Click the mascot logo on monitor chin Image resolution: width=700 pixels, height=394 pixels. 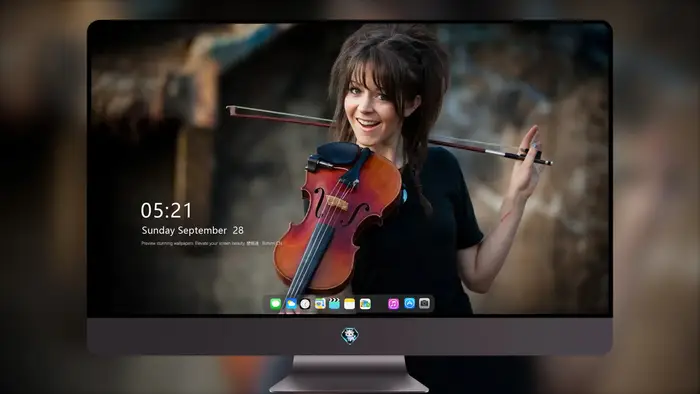[x=350, y=336]
